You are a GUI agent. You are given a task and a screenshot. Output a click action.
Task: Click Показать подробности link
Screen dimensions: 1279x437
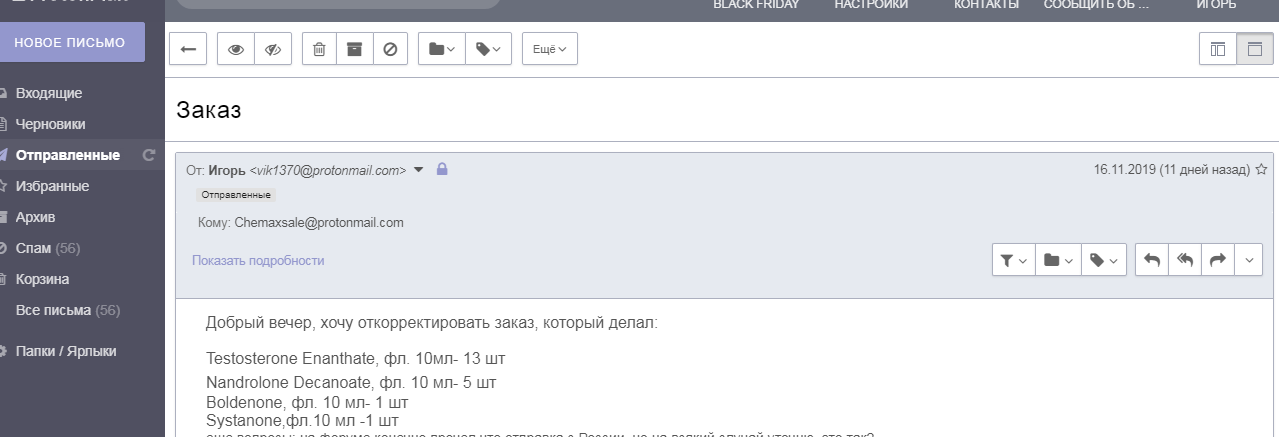click(x=258, y=261)
